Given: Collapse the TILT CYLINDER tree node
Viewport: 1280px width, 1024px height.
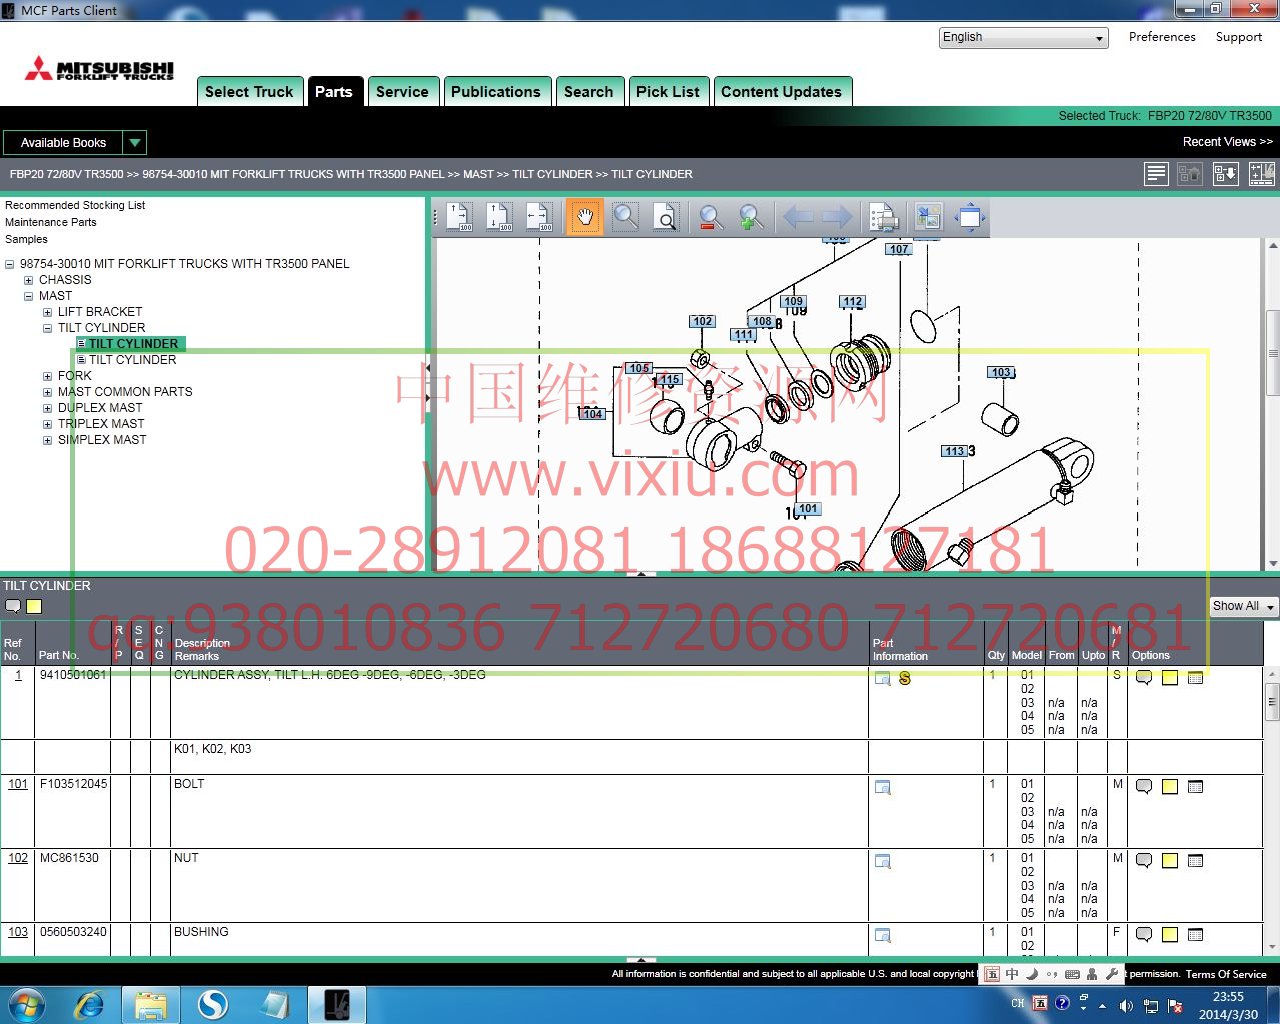Looking at the screenshot, I should pyautogui.click(x=47, y=328).
